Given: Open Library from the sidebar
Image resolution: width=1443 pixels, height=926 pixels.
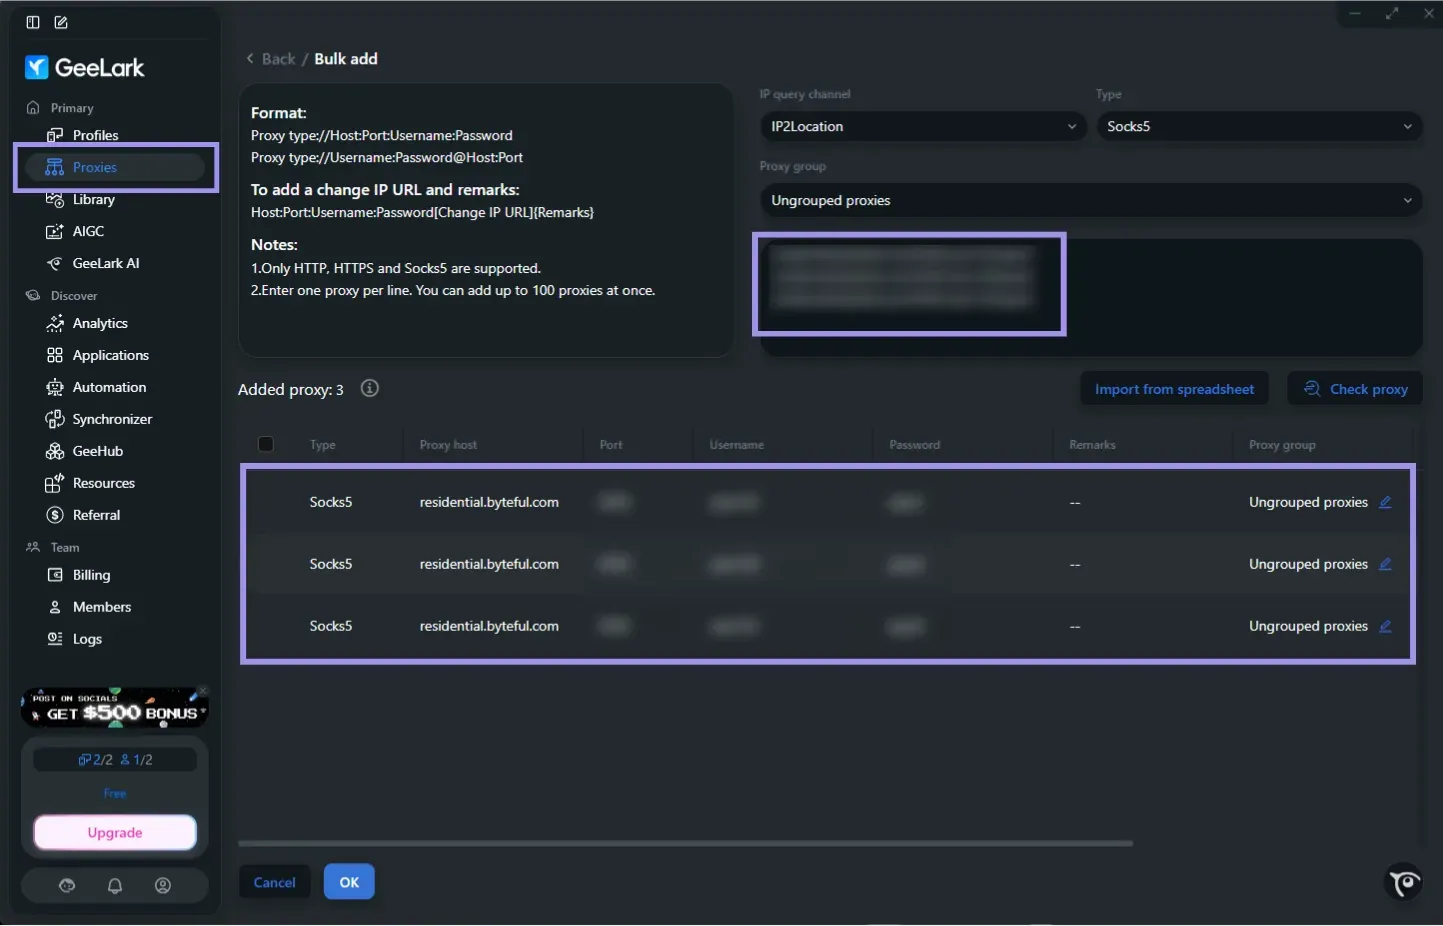Looking at the screenshot, I should click(x=93, y=199).
